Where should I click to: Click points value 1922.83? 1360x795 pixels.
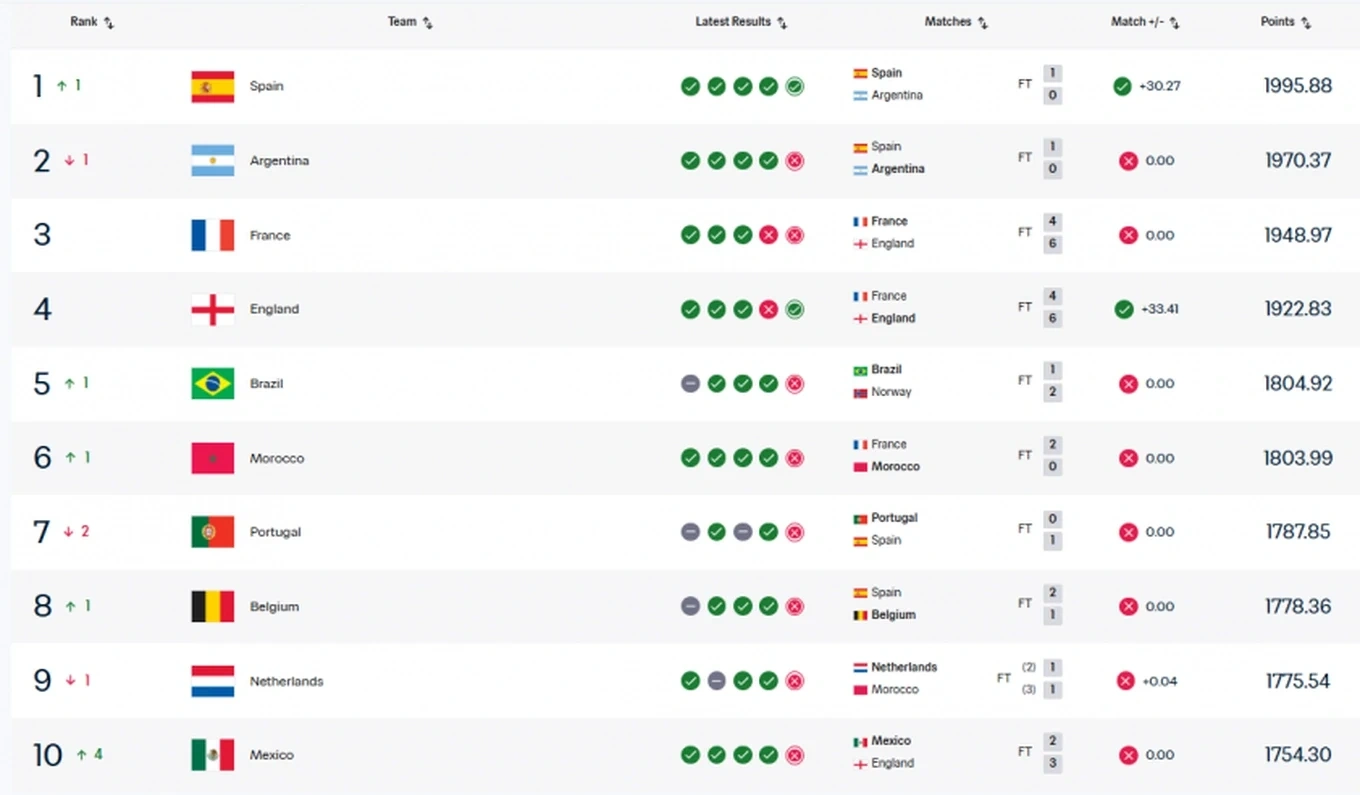click(x=1298, y=310)
